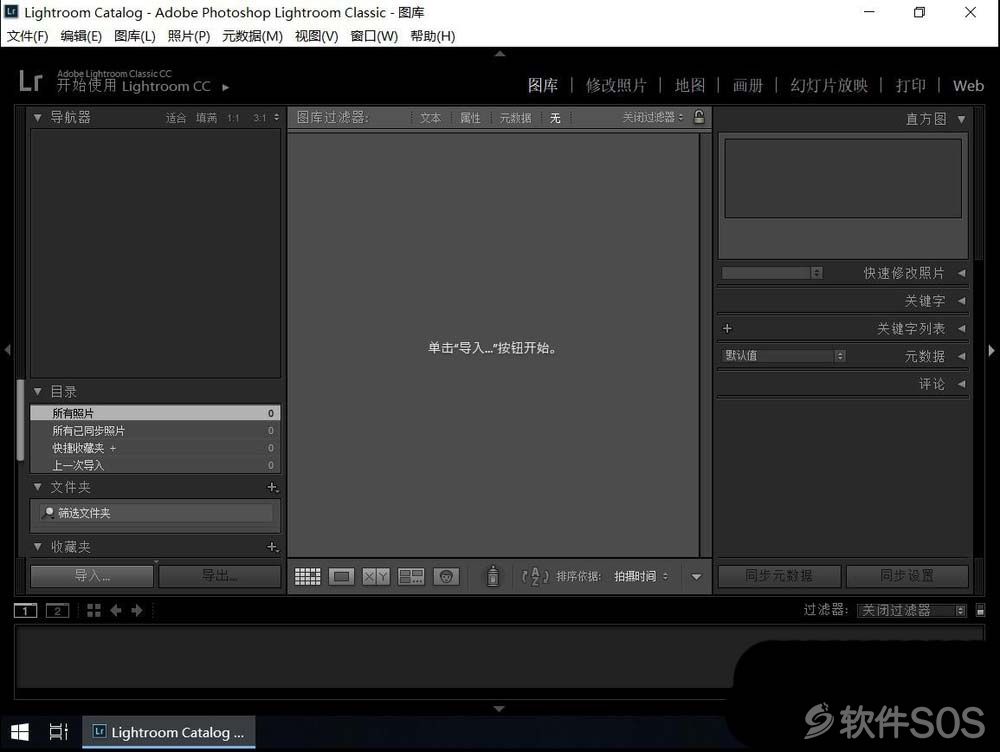Screen dimensions: 1000x752
Task: Go forward with the filmstrip right arrow
Action: (x=136, y=610)
